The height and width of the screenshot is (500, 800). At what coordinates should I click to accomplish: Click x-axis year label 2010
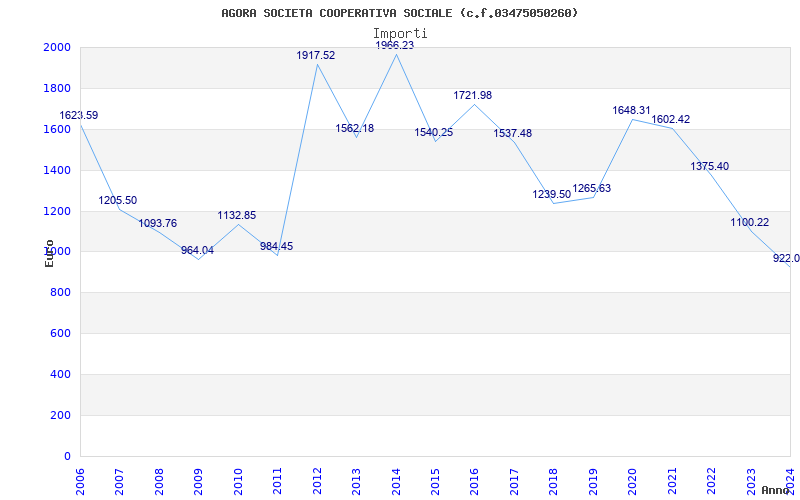coord(238,482)
